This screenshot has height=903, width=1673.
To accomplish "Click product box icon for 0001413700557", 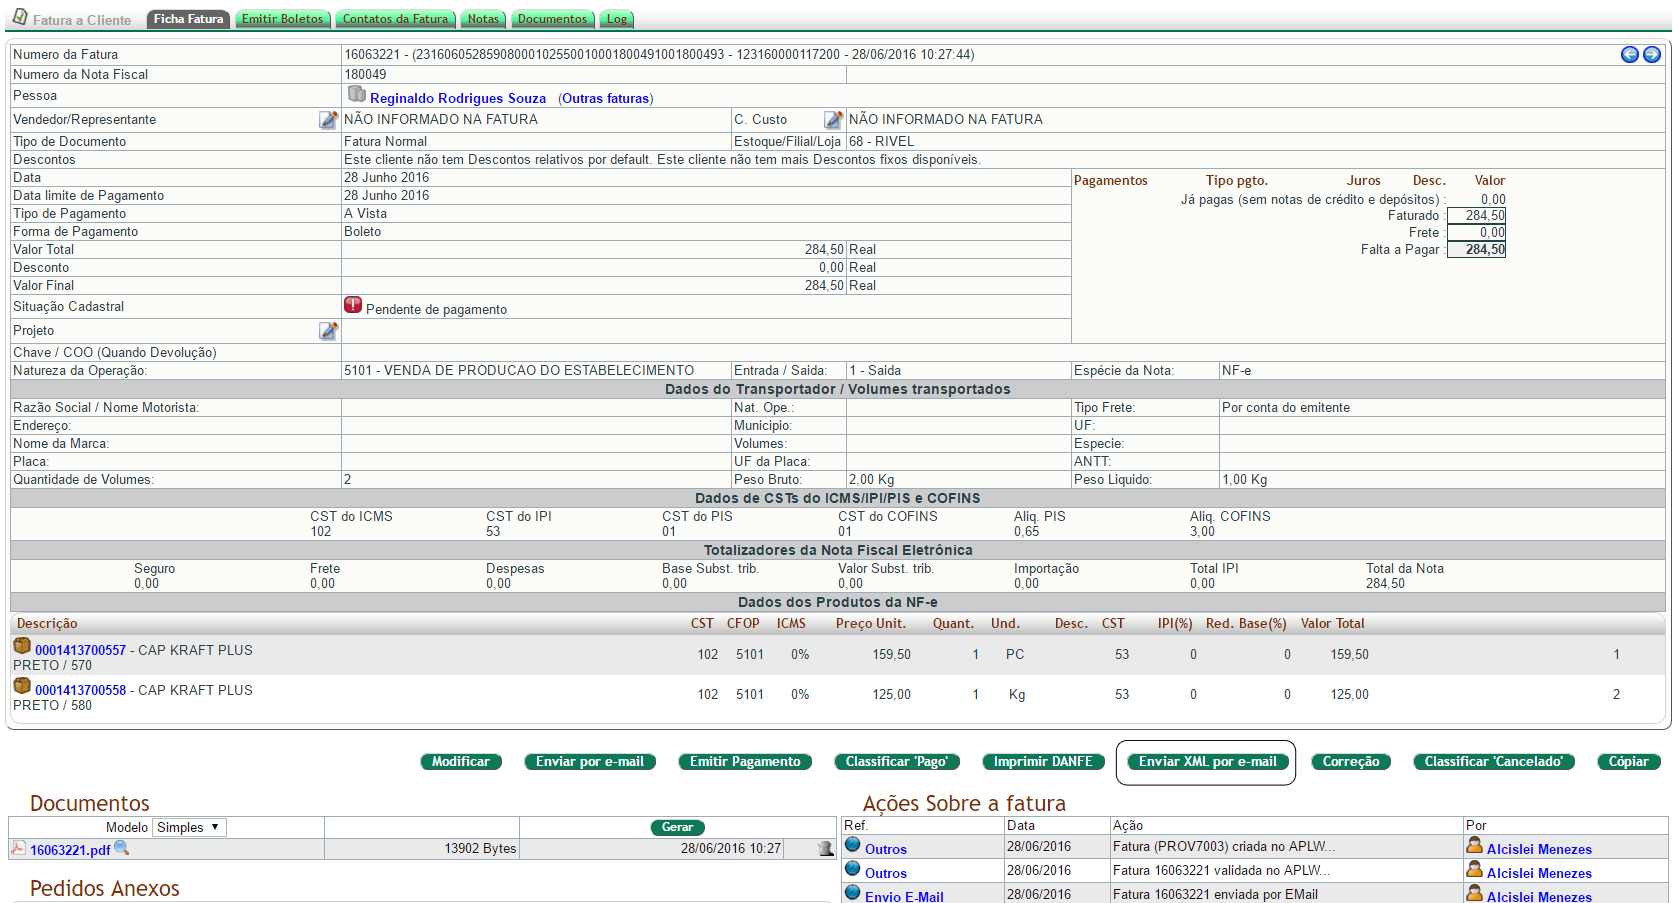I will [x=22, y=646].
